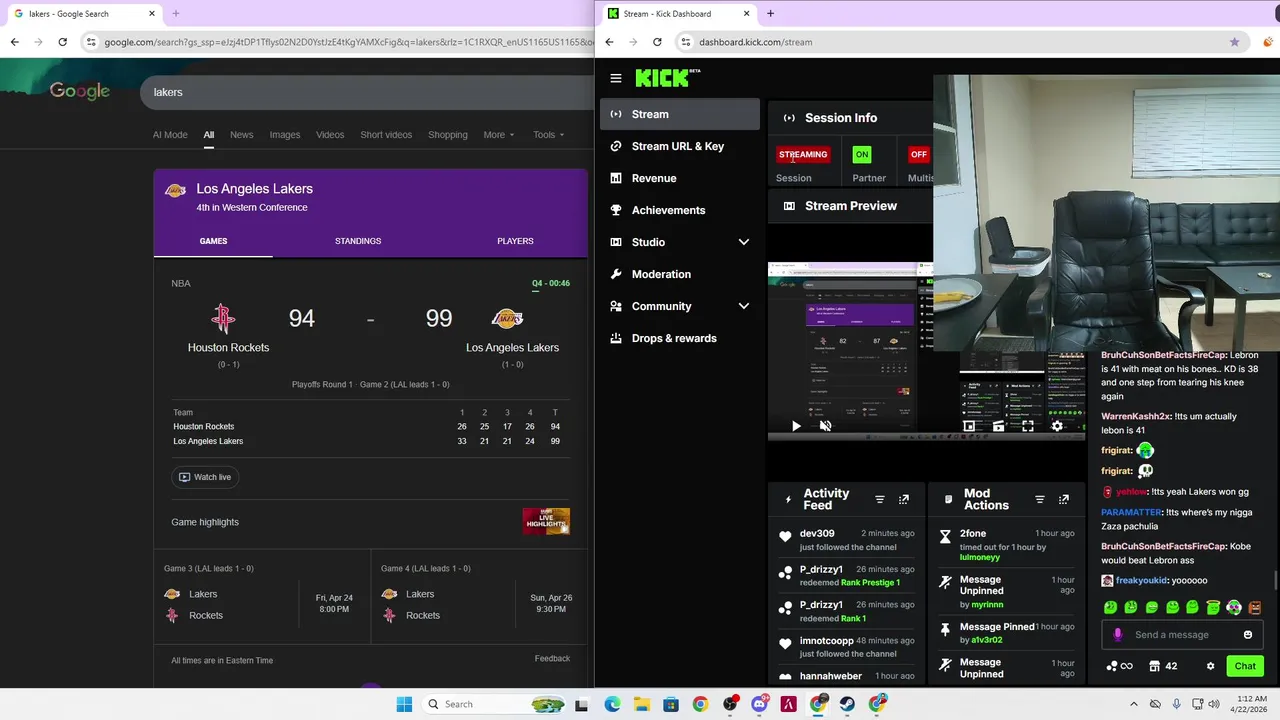
Task: Open the Tools dropdown on Google
Action: pyautogui.click(x=548, y=135)
